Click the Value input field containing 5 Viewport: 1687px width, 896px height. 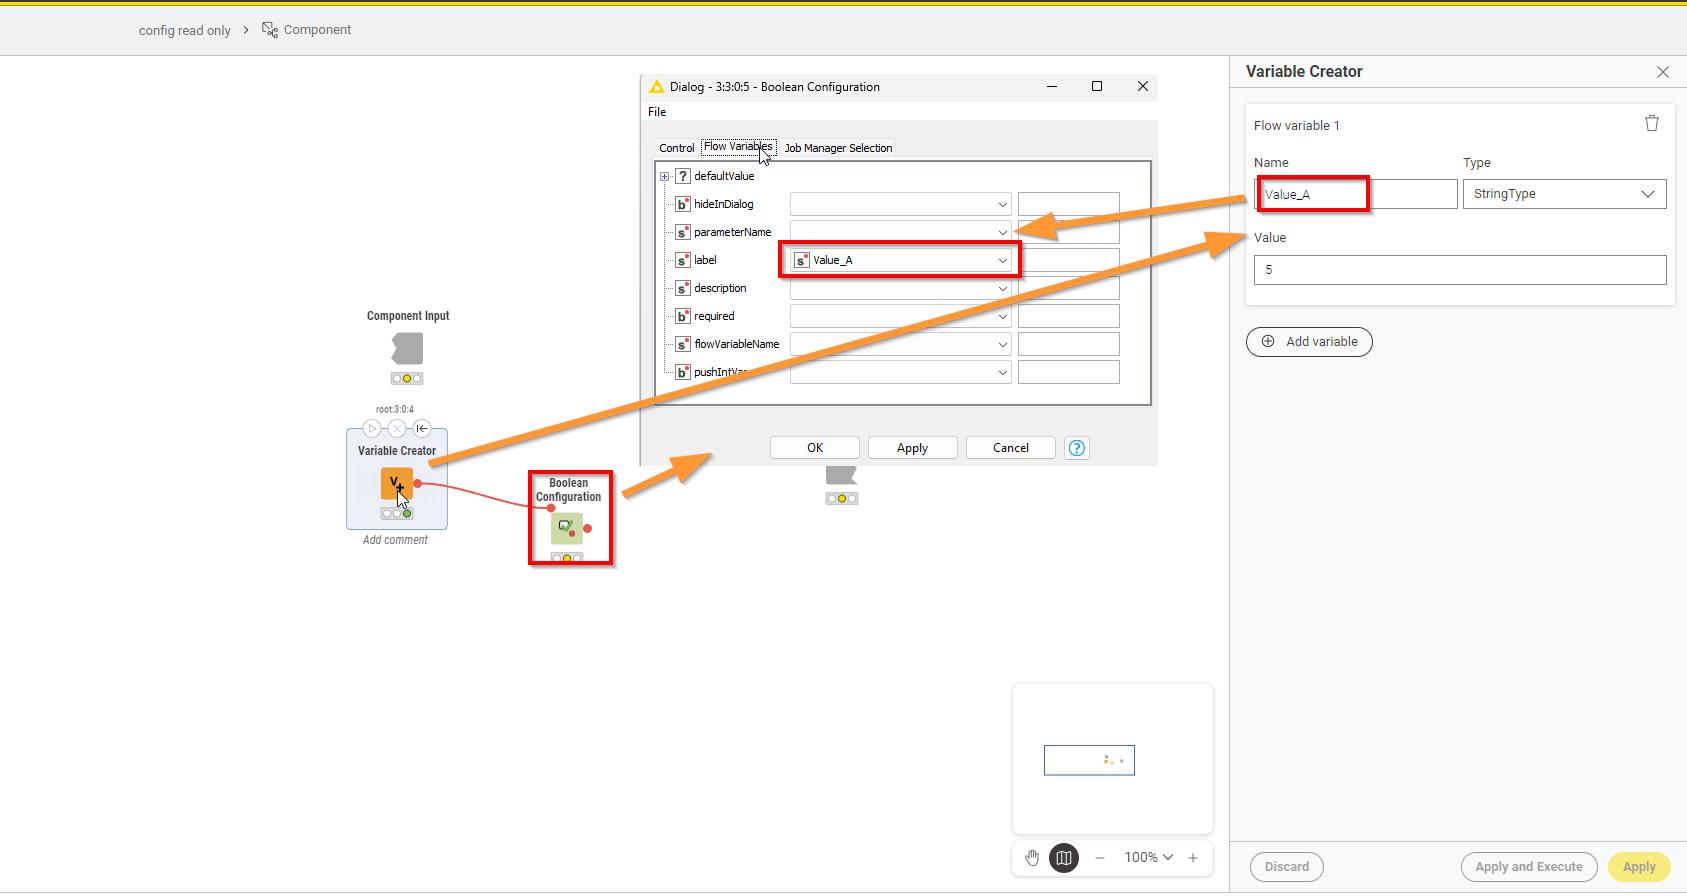coord(1459,270)
